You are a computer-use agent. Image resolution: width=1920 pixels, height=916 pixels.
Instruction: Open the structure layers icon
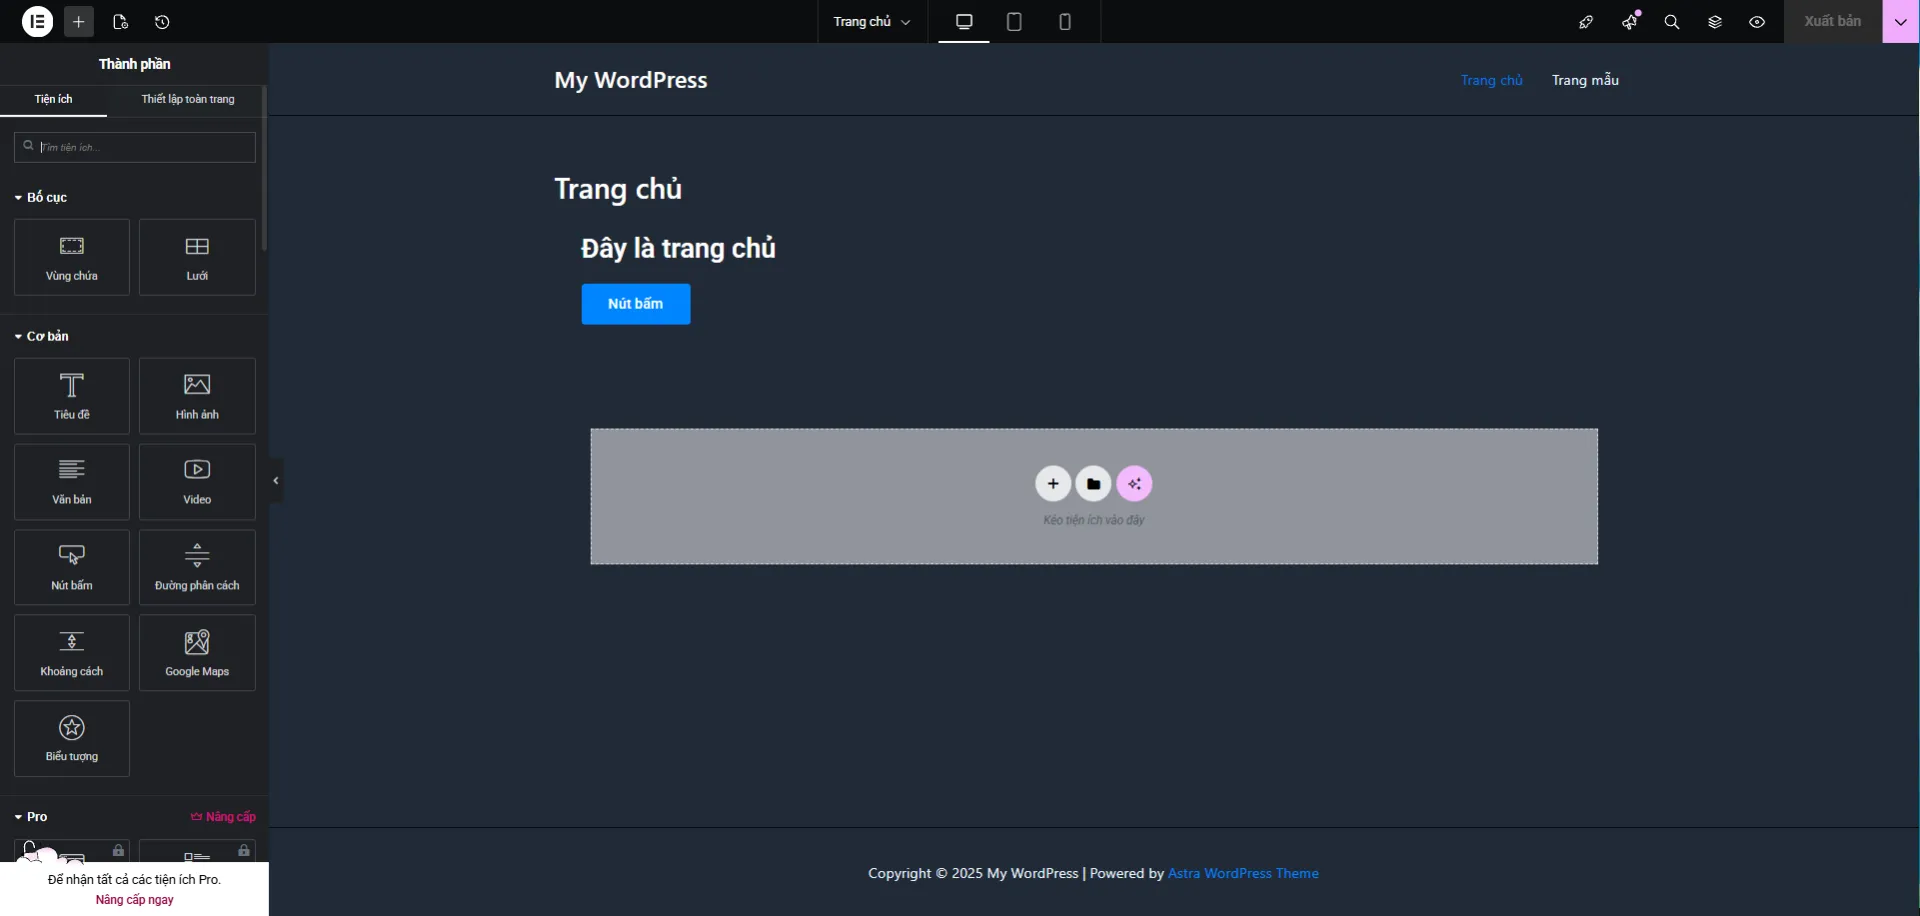pyautogui.click(x=1715, y=22)
